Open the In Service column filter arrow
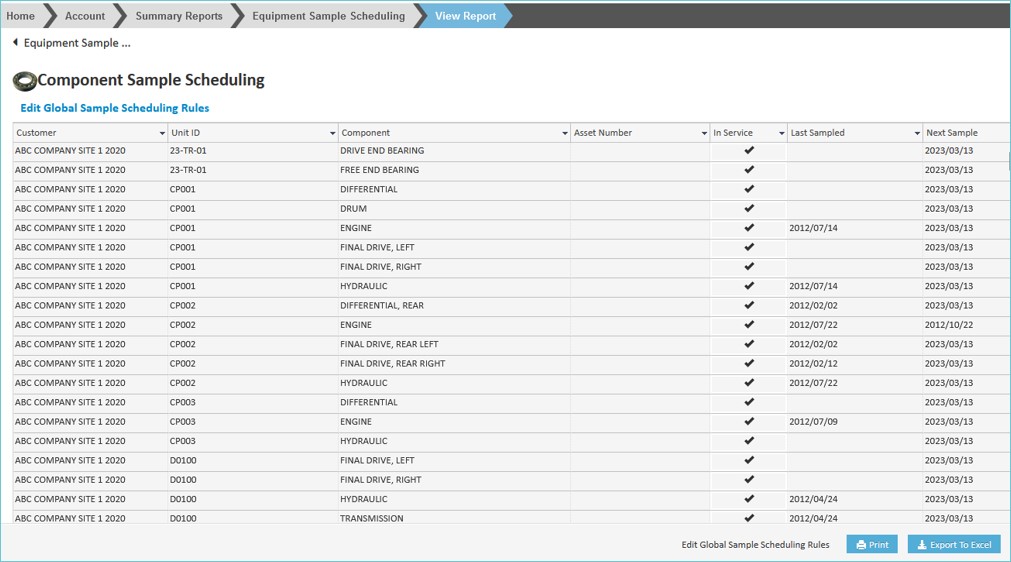The height and width of the screenshot is (562, 1011). tap(781, 133)
